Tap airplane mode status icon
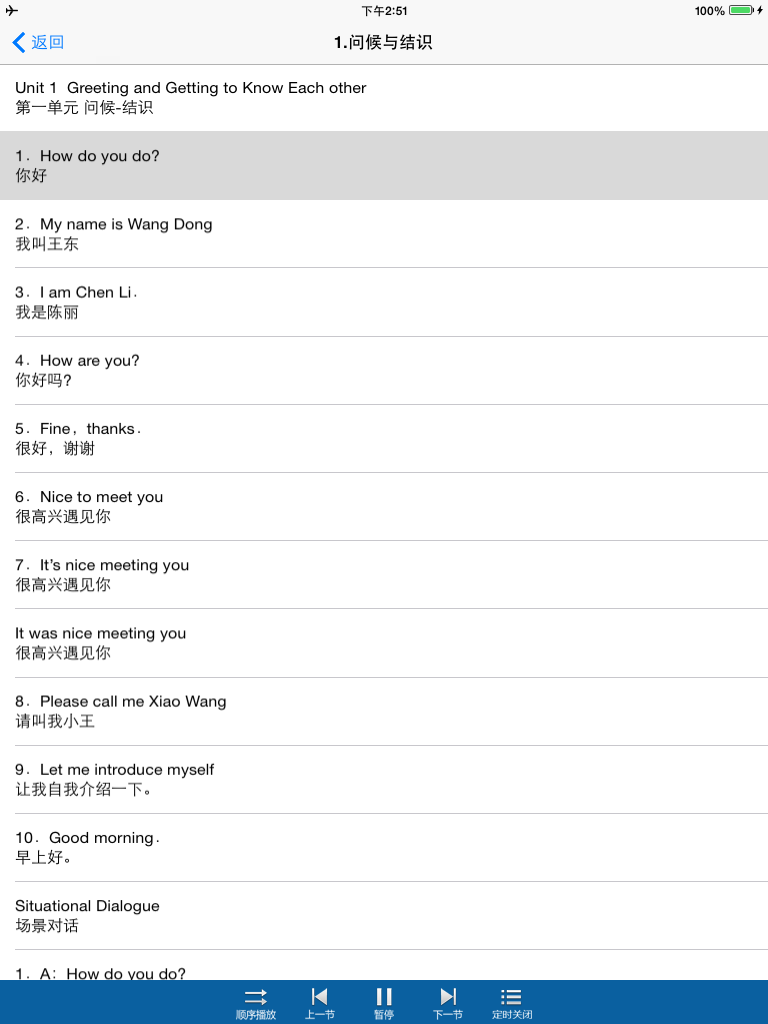768x1024 pixels. click(12, 10)
